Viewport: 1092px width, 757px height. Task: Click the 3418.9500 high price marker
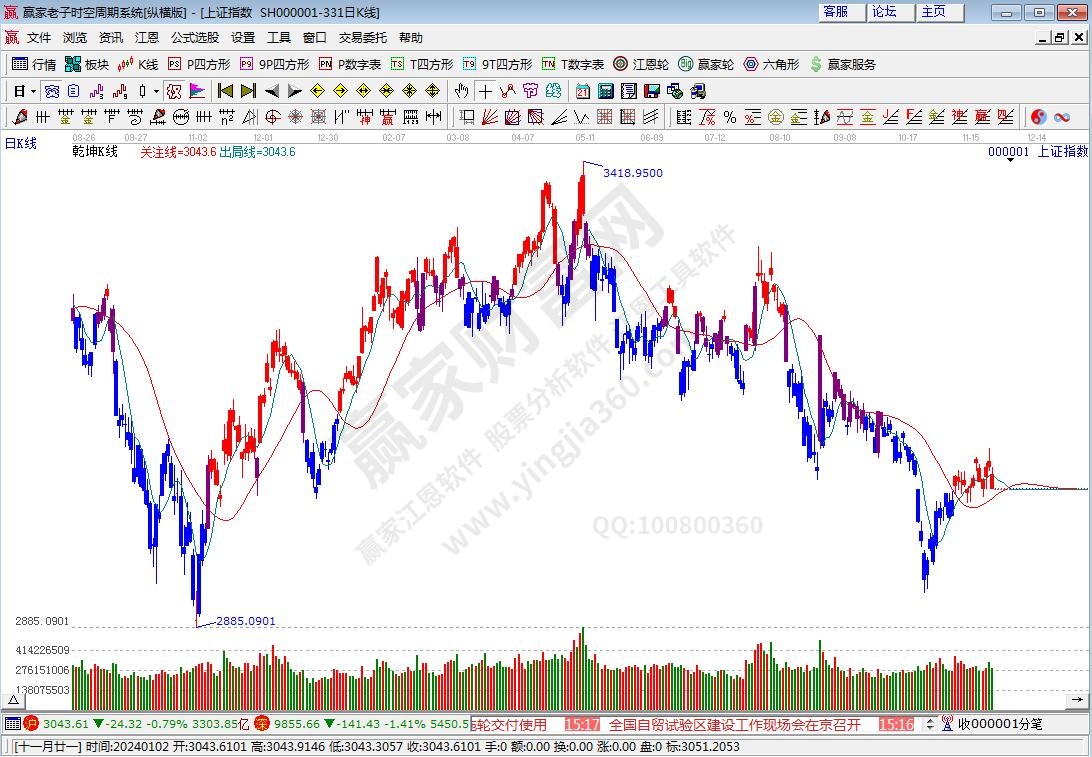coord(632,173)
